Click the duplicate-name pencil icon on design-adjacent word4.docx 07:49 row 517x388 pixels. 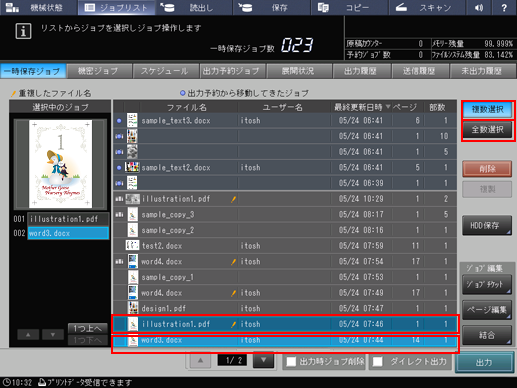[x=233, y=293]
